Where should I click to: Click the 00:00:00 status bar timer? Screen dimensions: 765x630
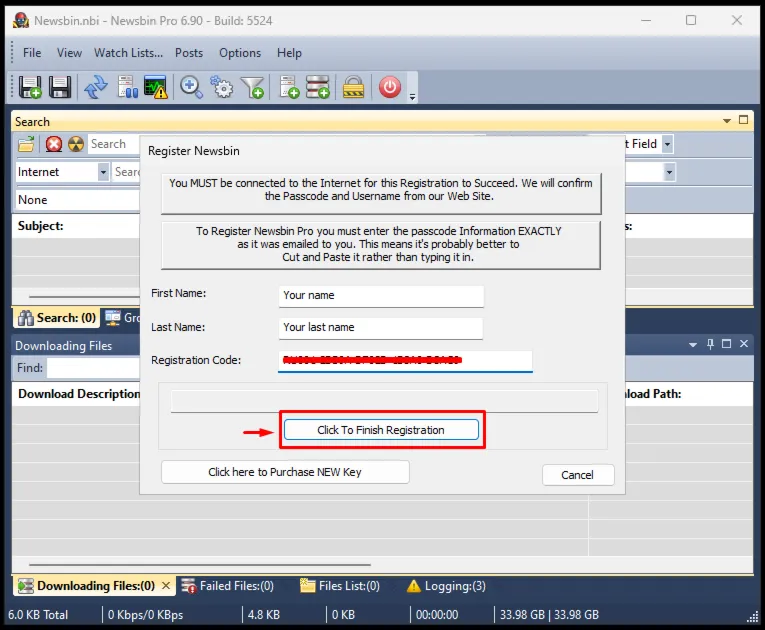tap(437, 615)
